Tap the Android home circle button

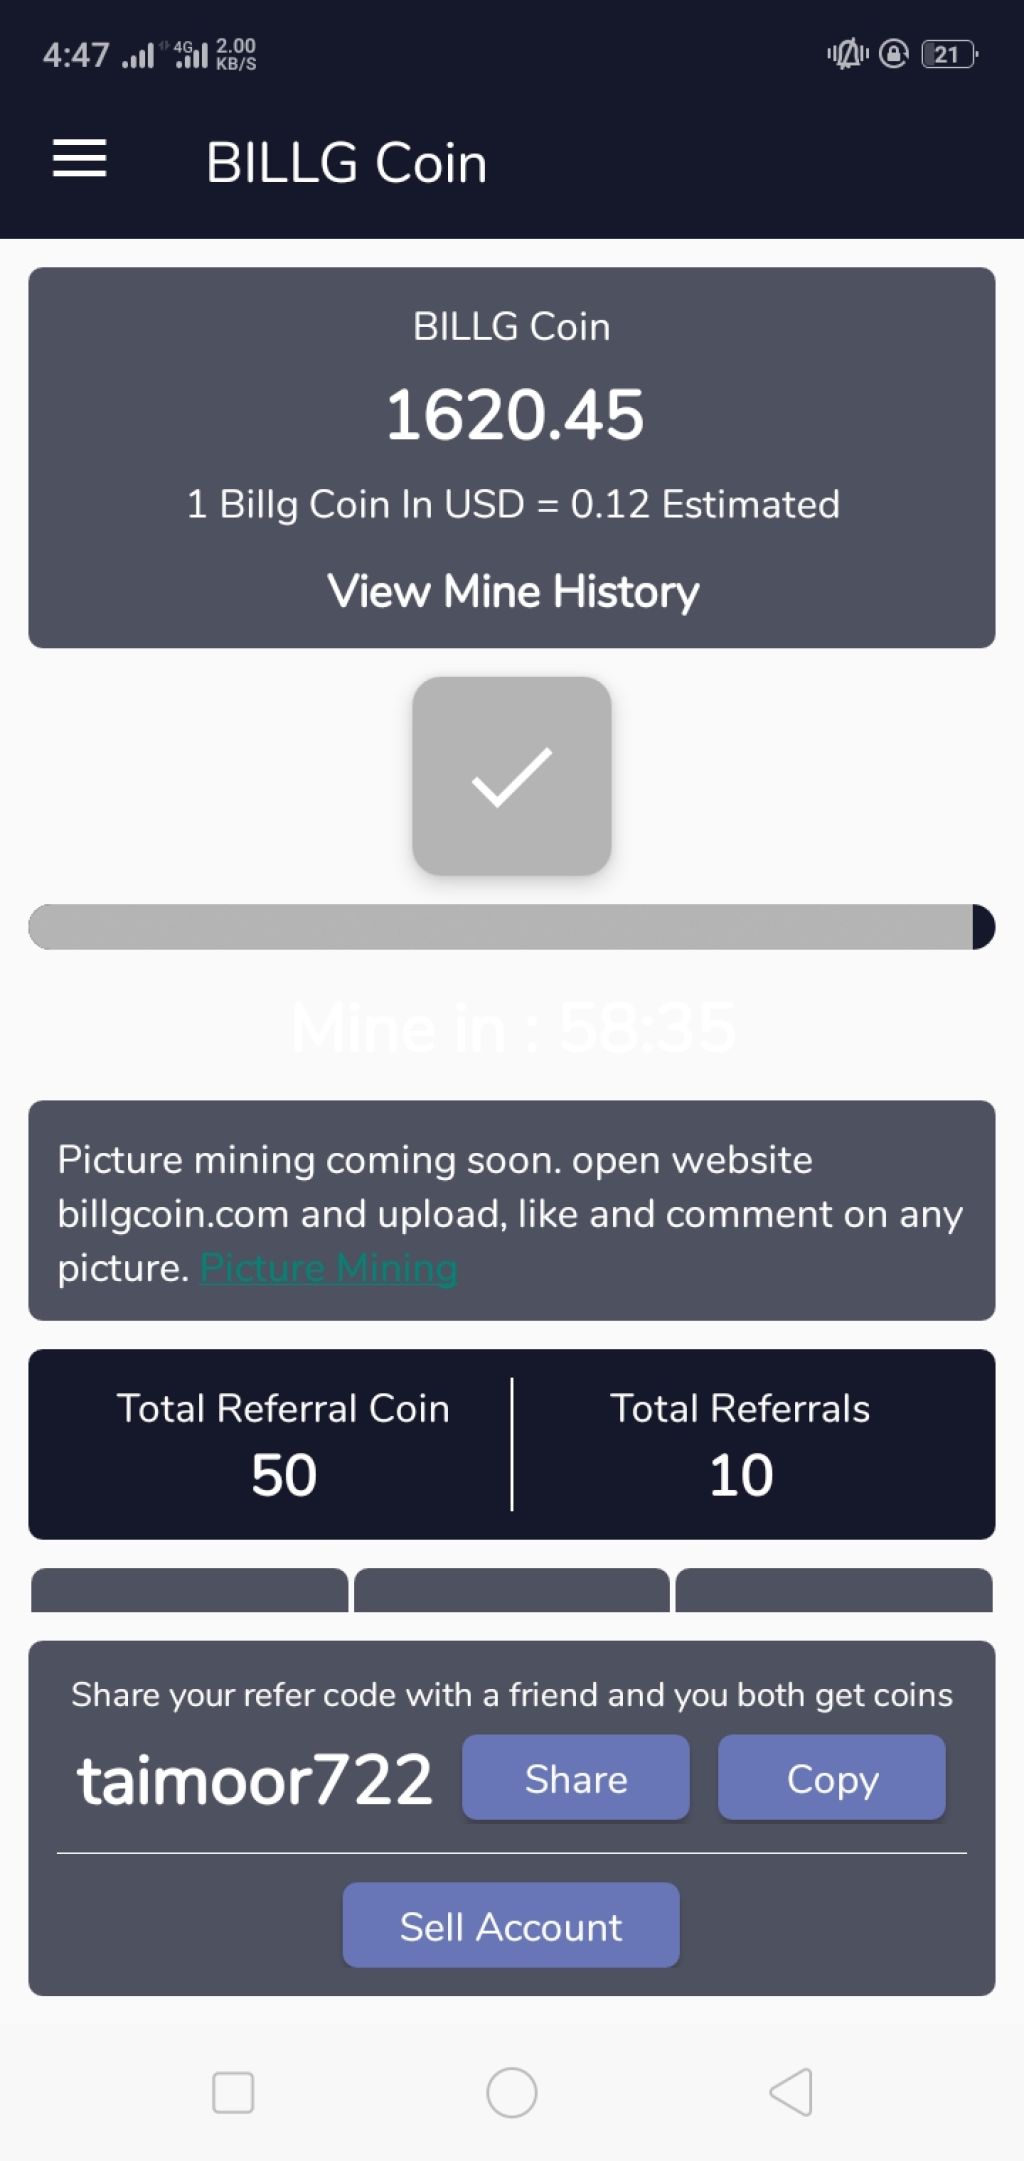coord(511,2092)
